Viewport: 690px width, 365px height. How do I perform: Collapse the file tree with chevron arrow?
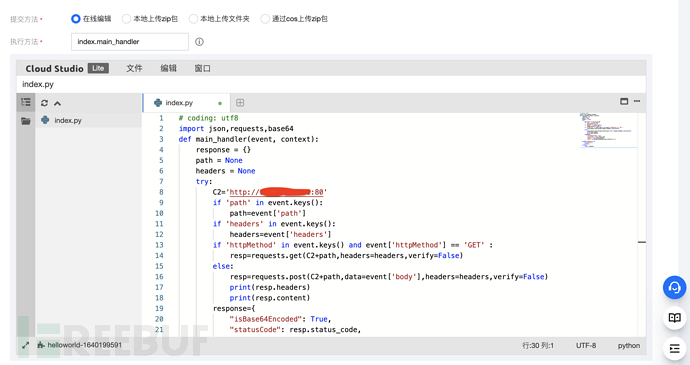57,103
